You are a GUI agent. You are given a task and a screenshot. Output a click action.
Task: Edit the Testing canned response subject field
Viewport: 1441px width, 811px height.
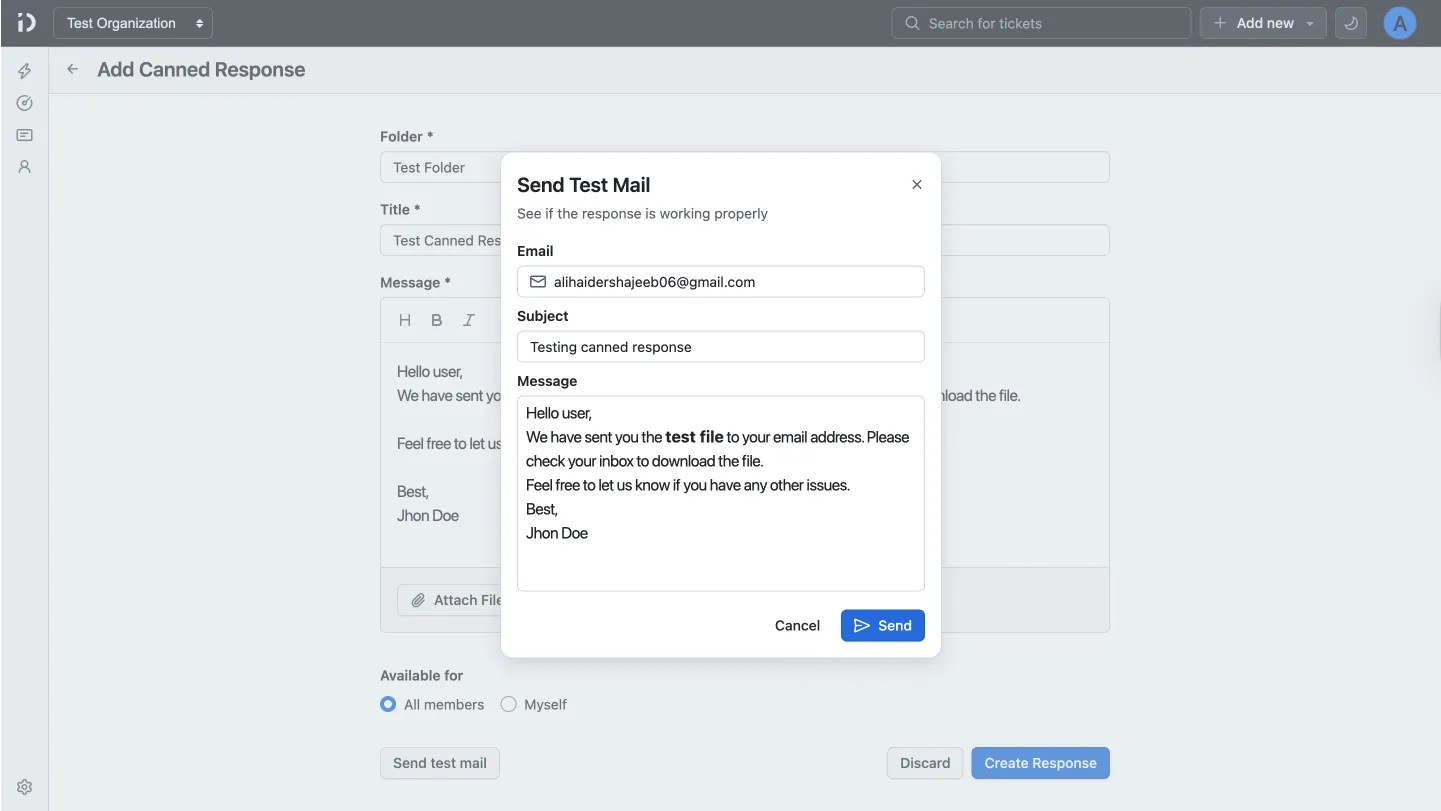pos(720,346)
